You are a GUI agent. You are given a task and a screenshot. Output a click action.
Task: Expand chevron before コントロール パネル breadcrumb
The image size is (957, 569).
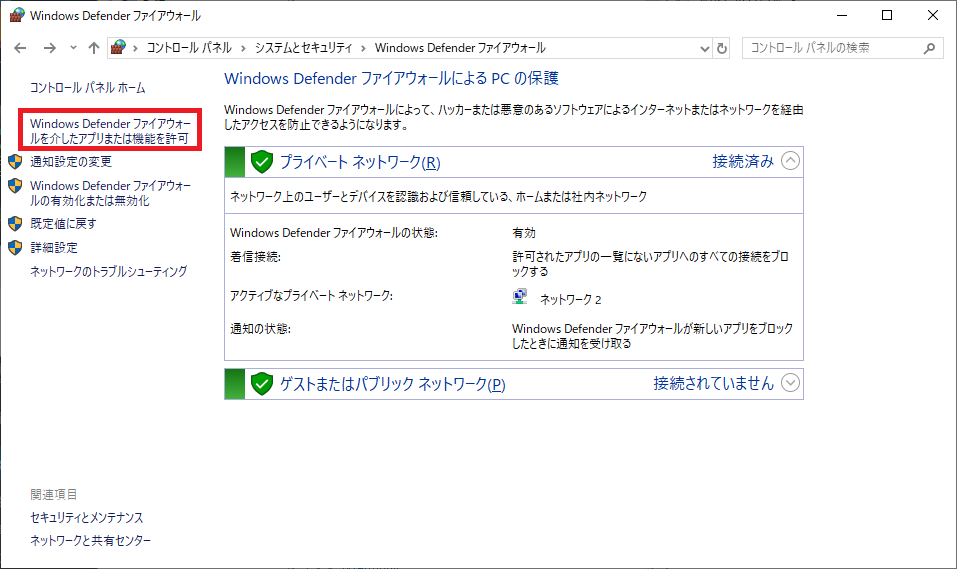click(135, 48)
